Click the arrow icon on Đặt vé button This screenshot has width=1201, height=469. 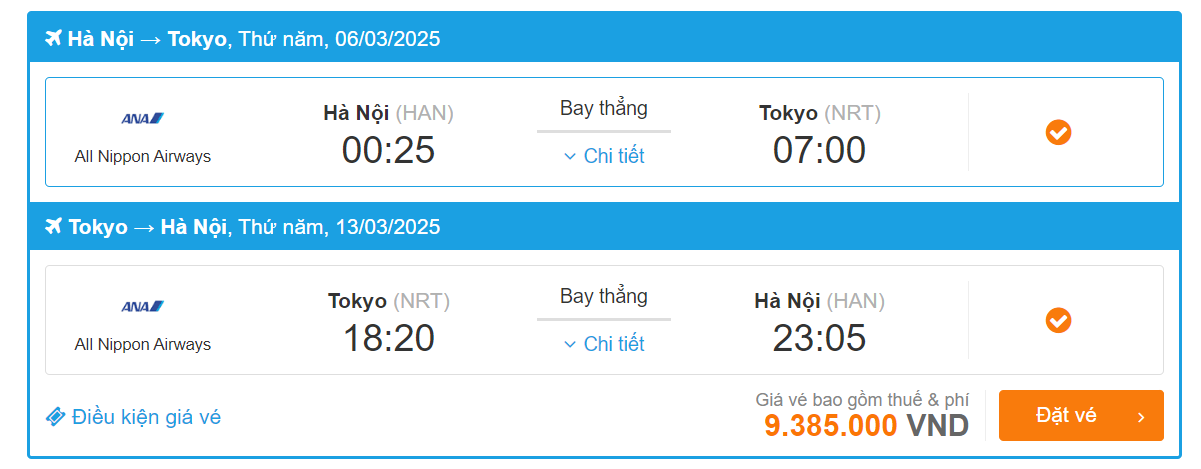pos(1141,416)
